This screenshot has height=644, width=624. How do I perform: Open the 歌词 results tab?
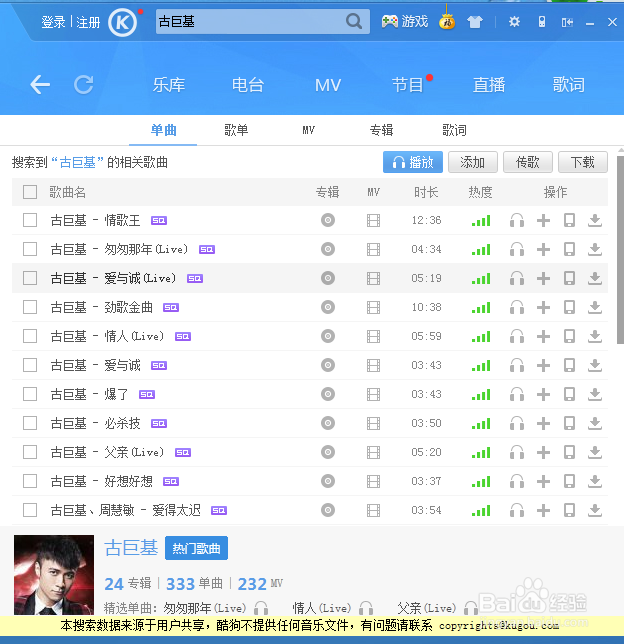tap(454, 130)
